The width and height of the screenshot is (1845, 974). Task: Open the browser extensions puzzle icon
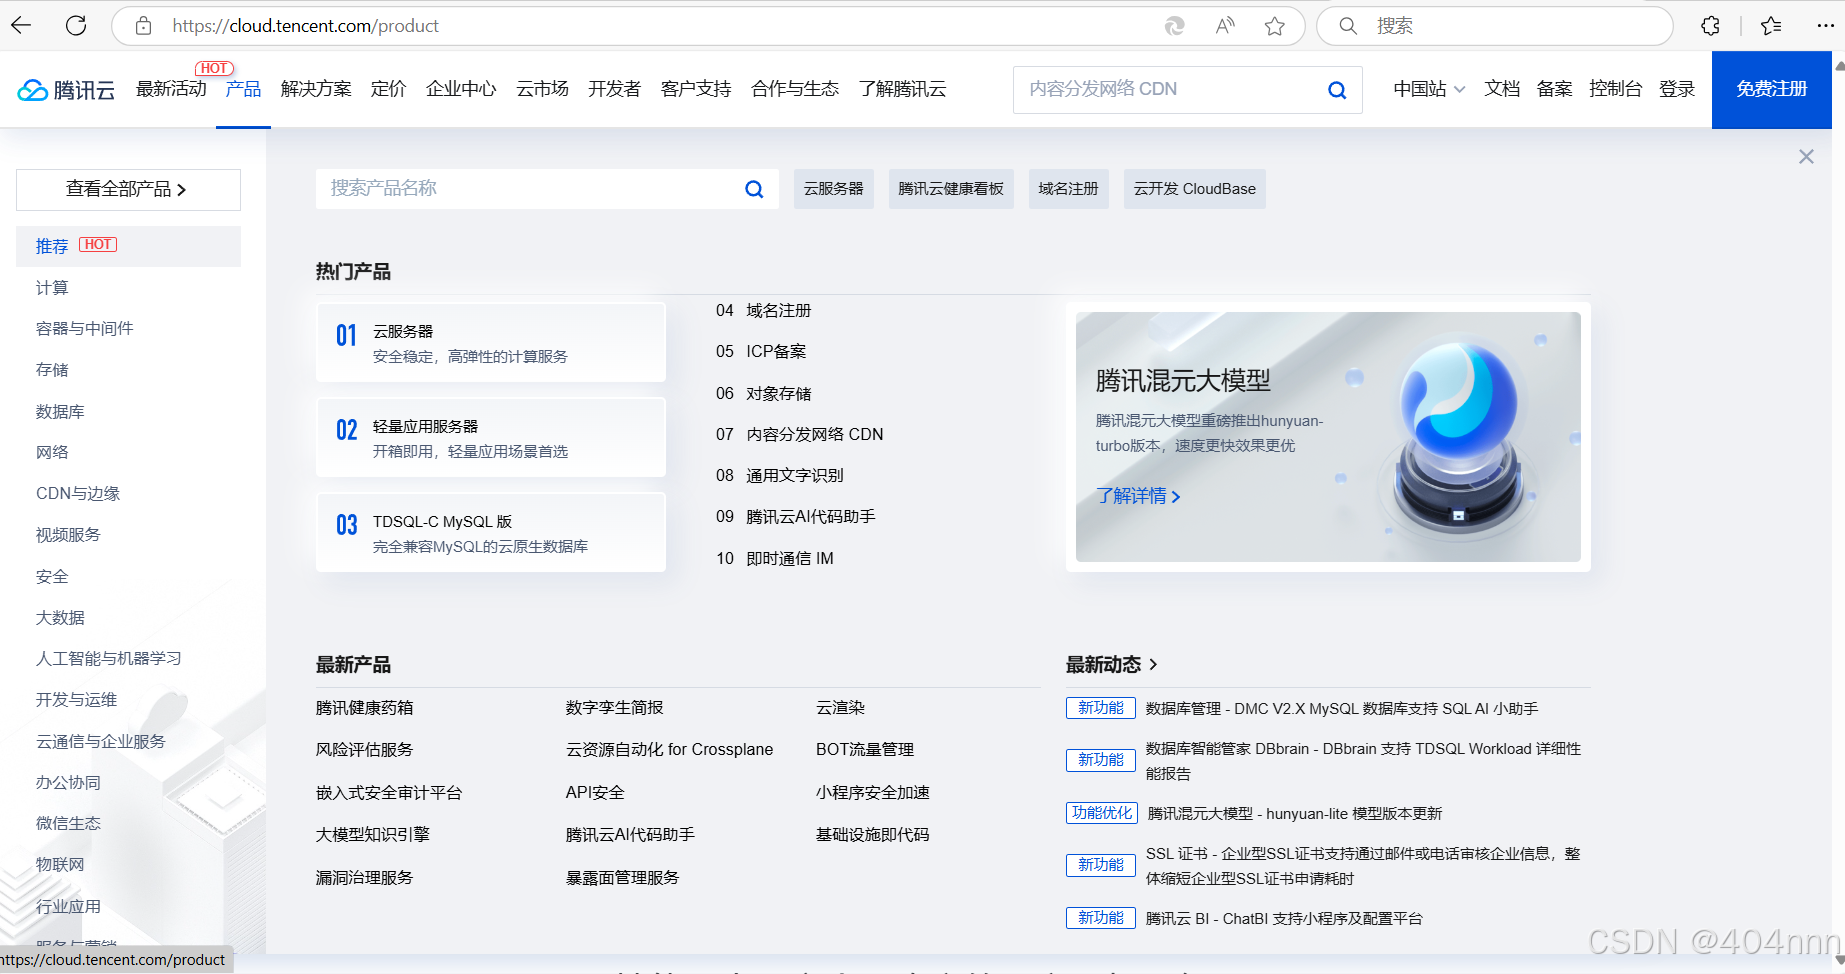(x=1711, y=26)
